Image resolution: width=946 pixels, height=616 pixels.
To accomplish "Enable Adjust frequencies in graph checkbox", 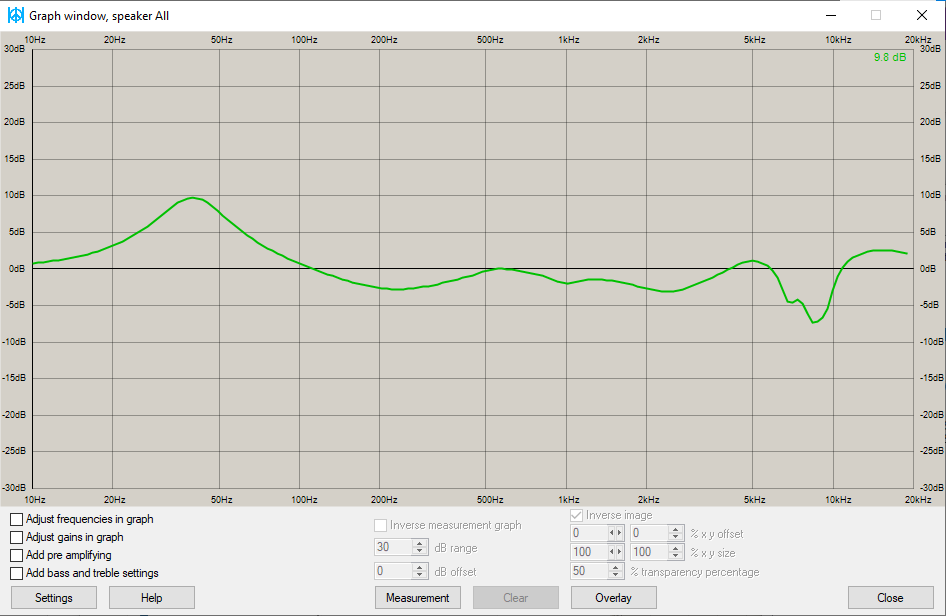I will (17, 519).
